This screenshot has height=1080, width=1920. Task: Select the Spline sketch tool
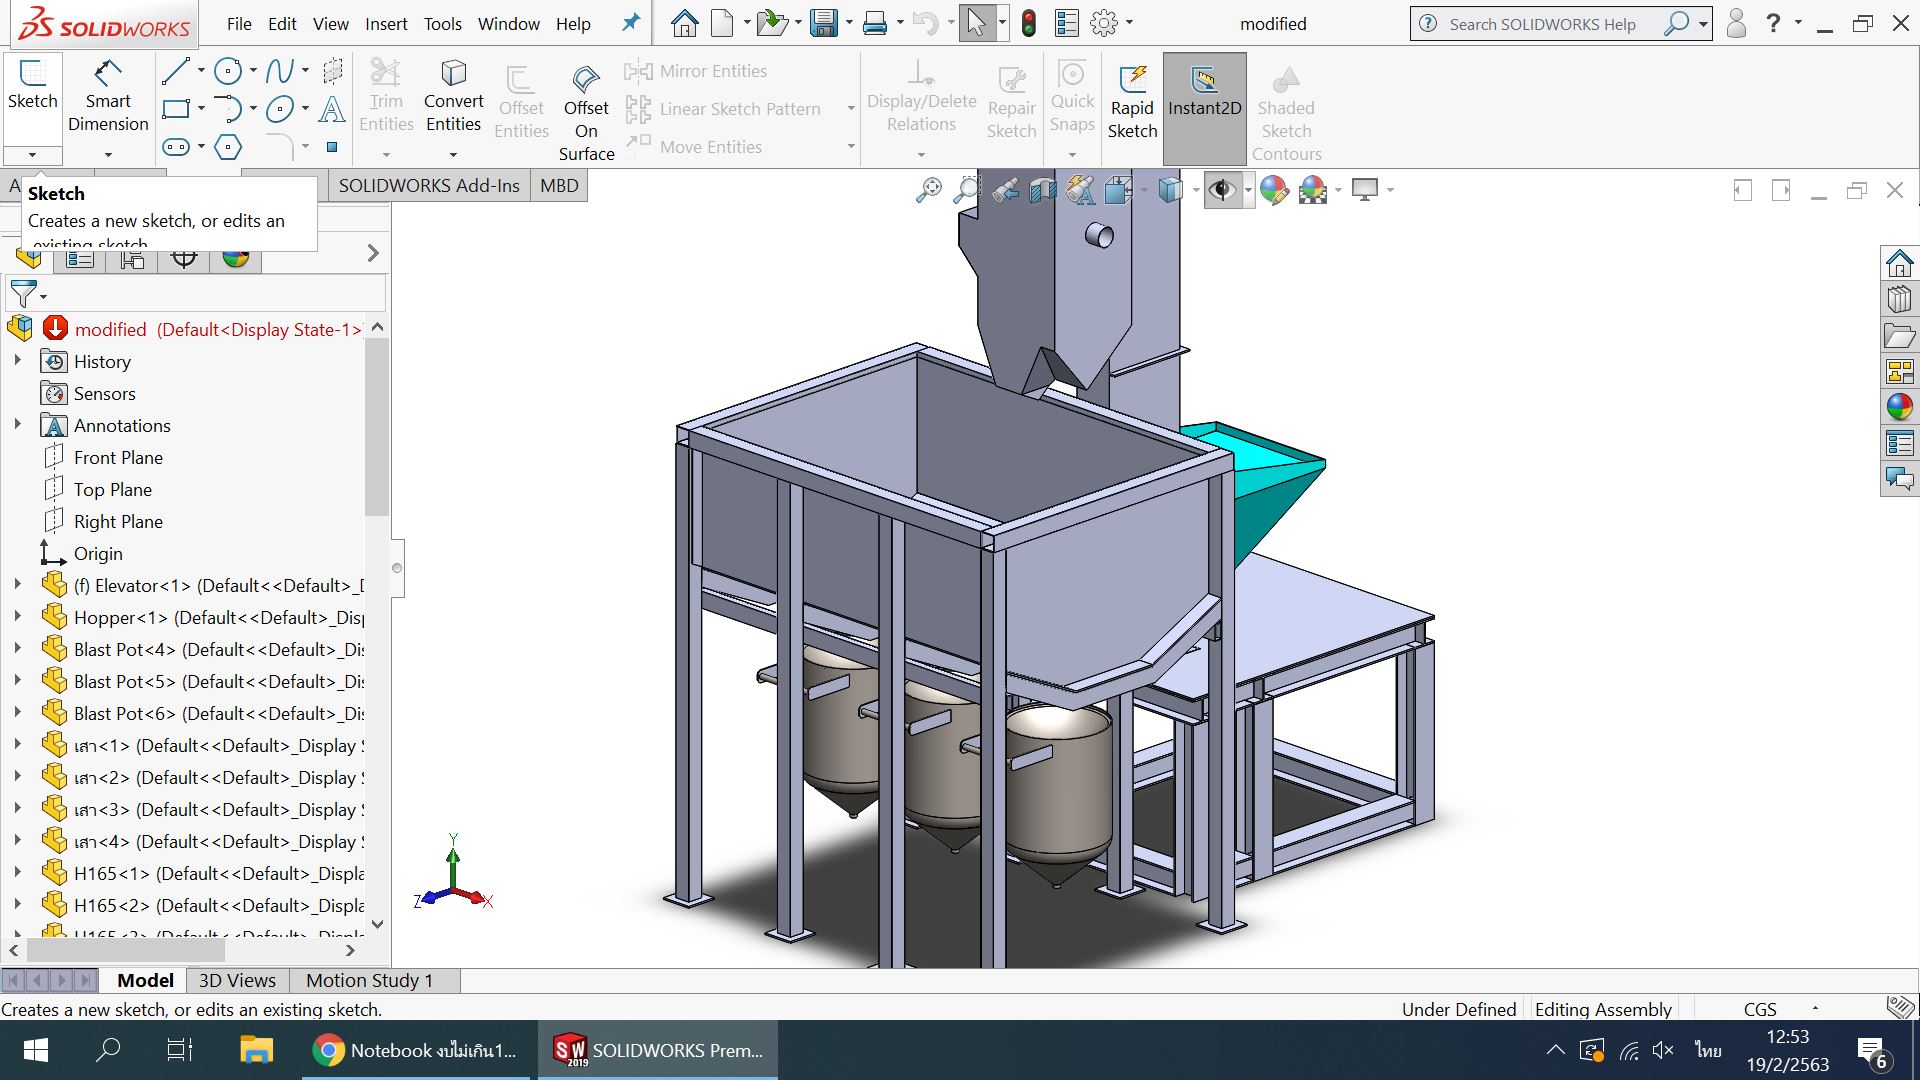pos(280,71)
